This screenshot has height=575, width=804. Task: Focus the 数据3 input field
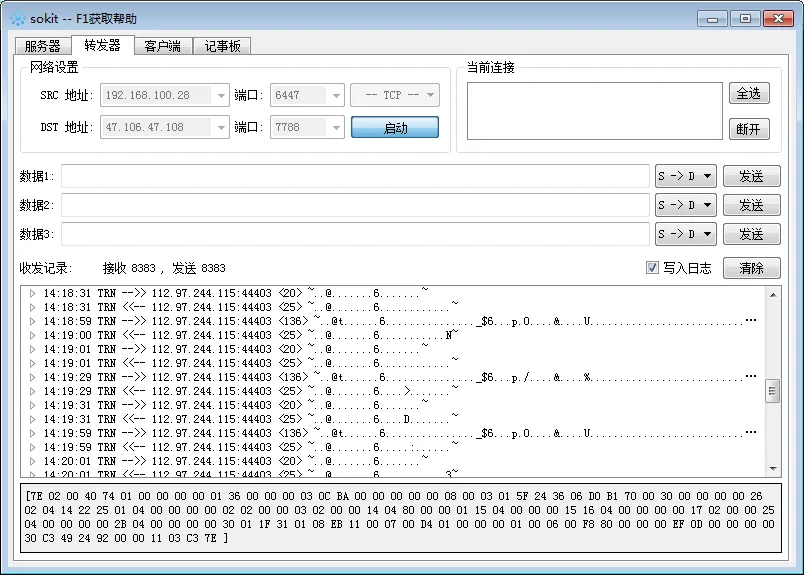click(x=355, y=234)
